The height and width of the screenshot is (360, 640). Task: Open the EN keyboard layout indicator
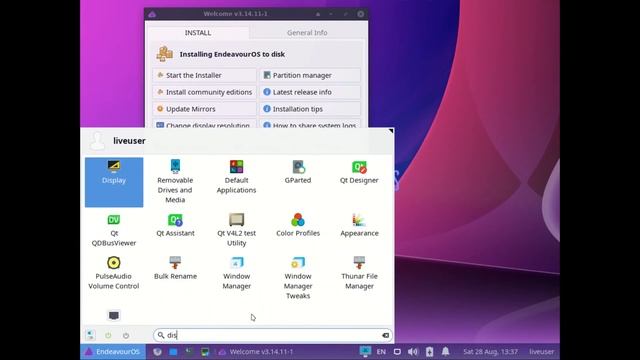(381, 351)
